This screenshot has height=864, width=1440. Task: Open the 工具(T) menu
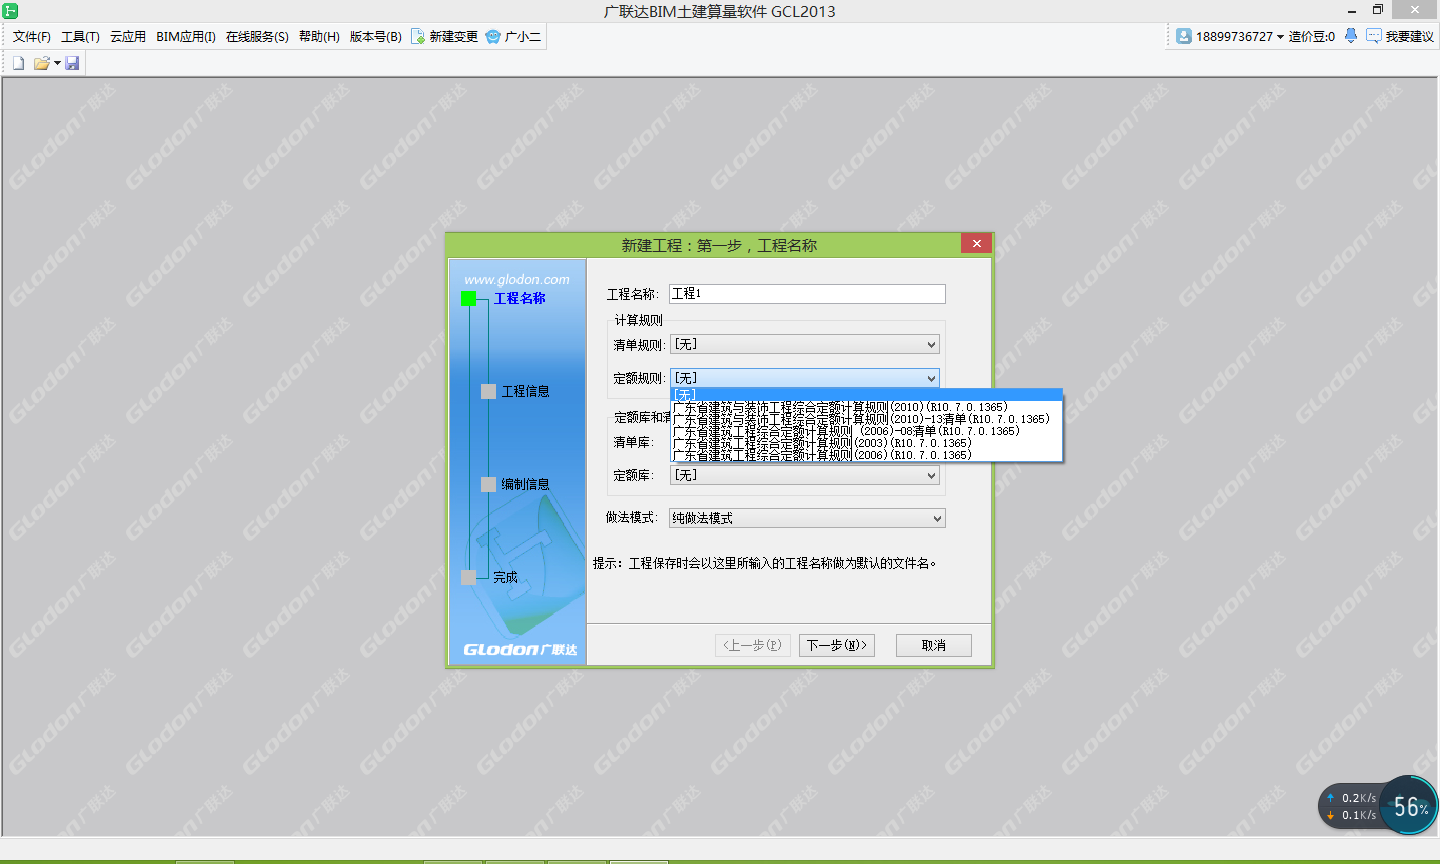pyautogui.click(x=80, y=36)
